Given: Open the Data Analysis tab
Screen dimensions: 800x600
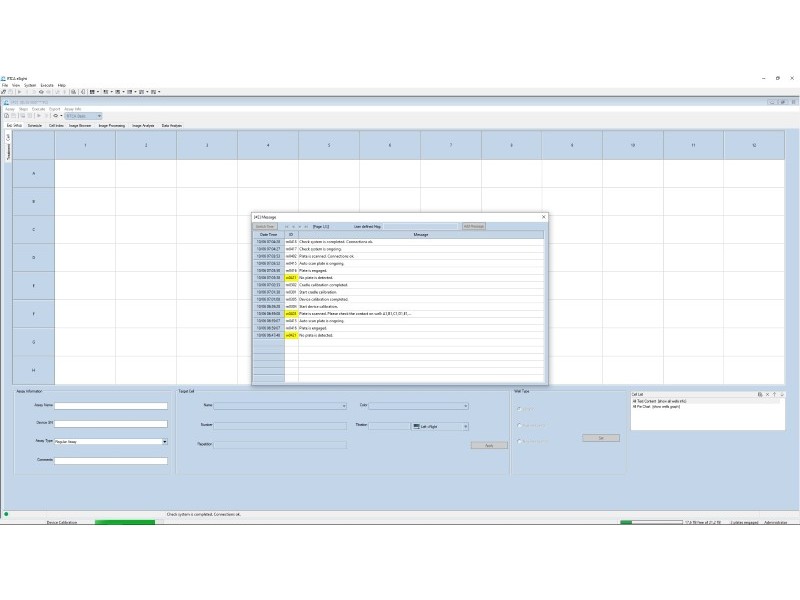Looking at the screenshot, I should pyautogui.click(x=171, y=126).
